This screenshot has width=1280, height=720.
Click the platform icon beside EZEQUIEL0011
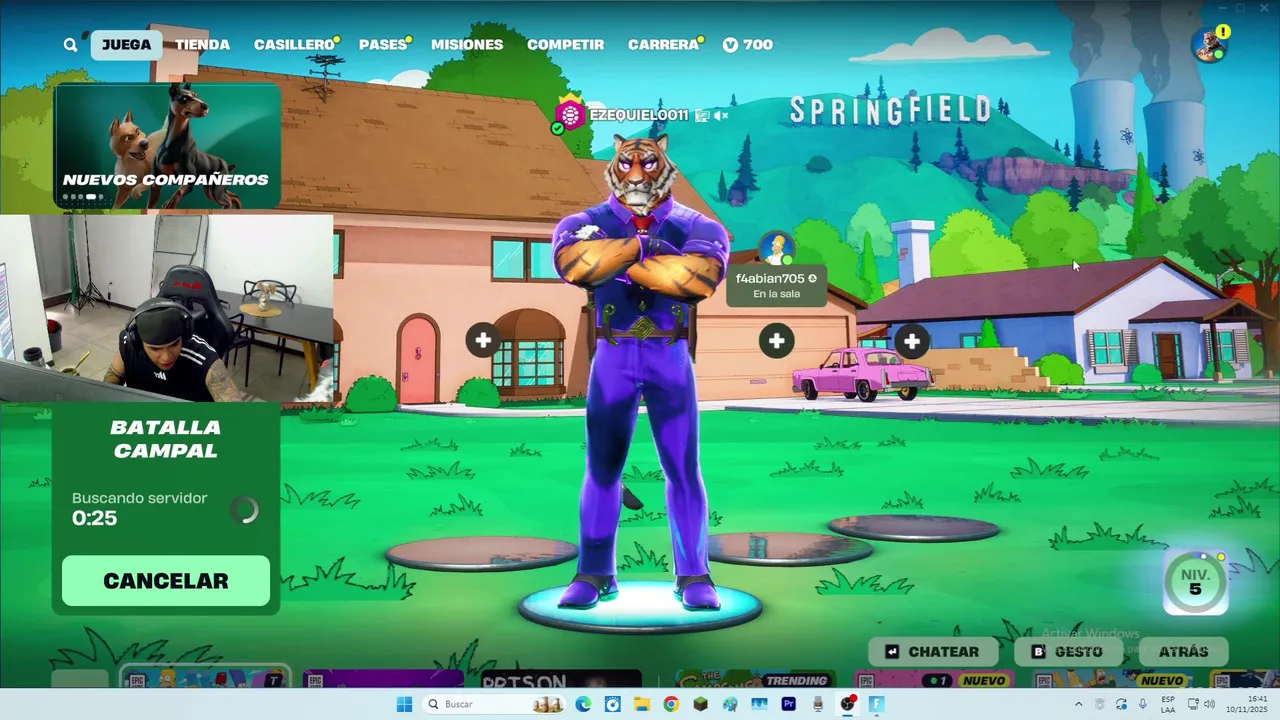click(x=702, y=115)
